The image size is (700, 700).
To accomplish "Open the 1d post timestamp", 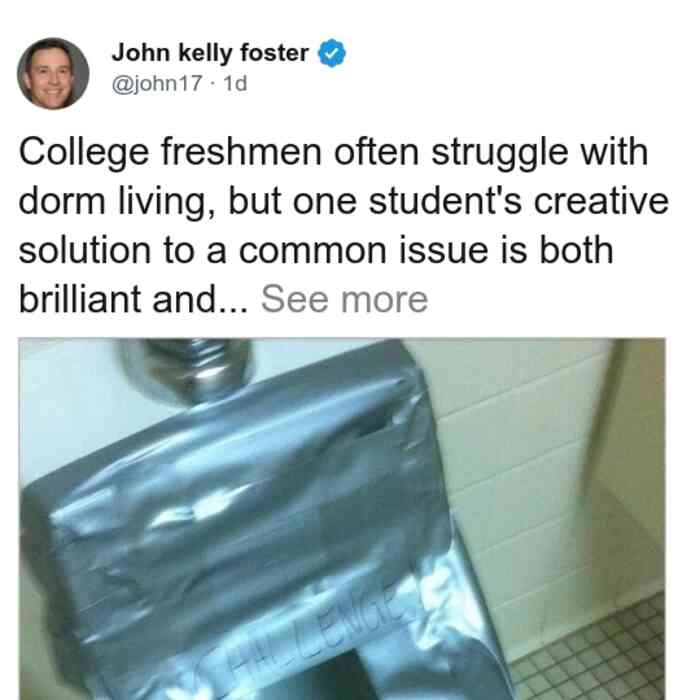I will point(235,83).
